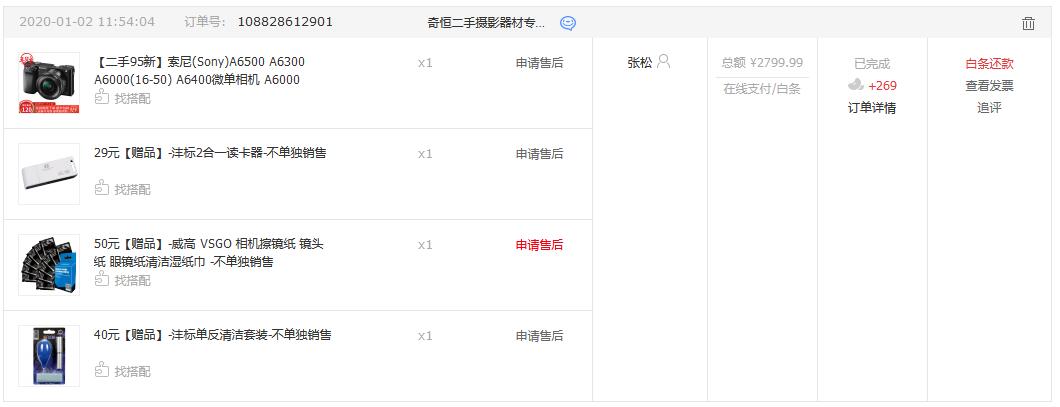Click the 找搭配 icon under the VSGO lens paper gift
Viewport: 1060px width, 407px height.
101,279
